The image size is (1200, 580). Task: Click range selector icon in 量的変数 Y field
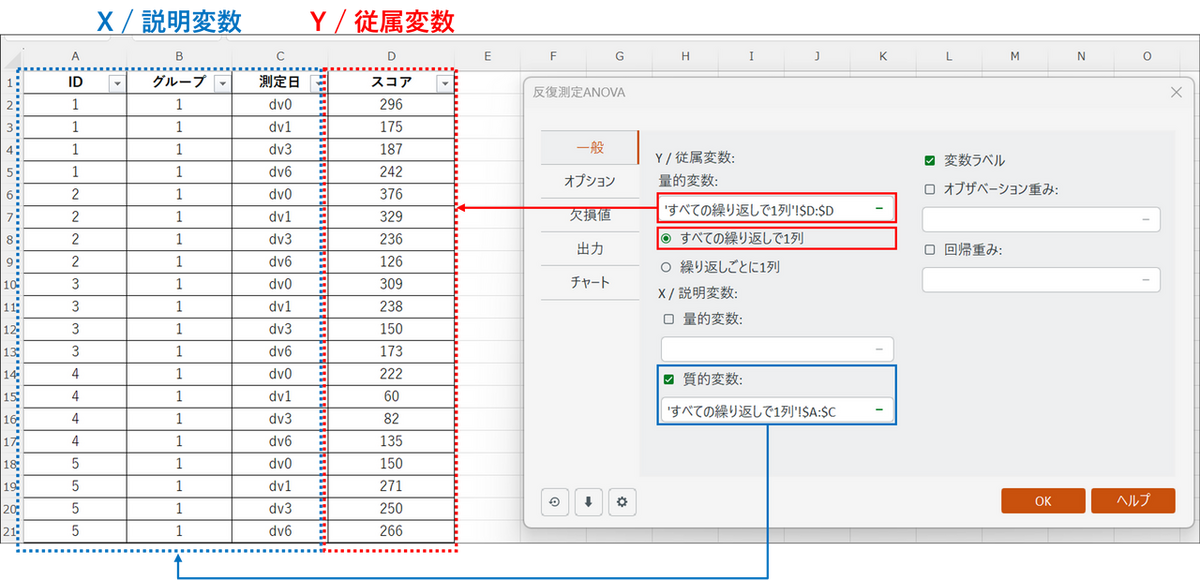[879, 209]
